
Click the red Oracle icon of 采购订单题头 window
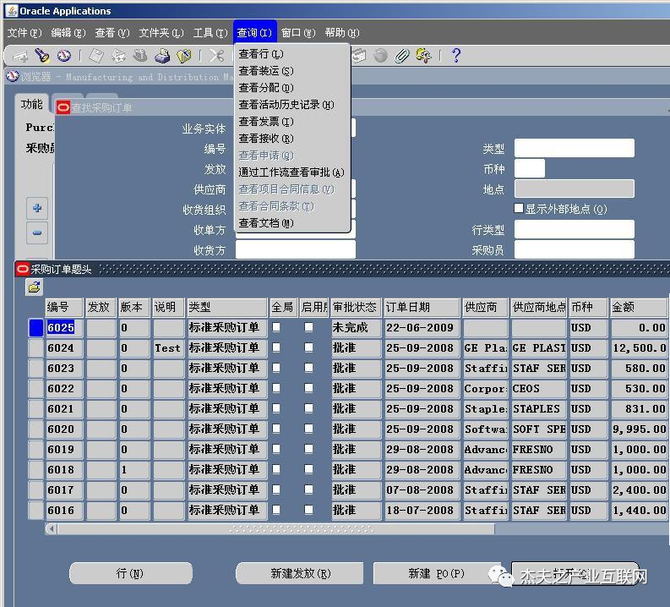(x=22, y=269)
